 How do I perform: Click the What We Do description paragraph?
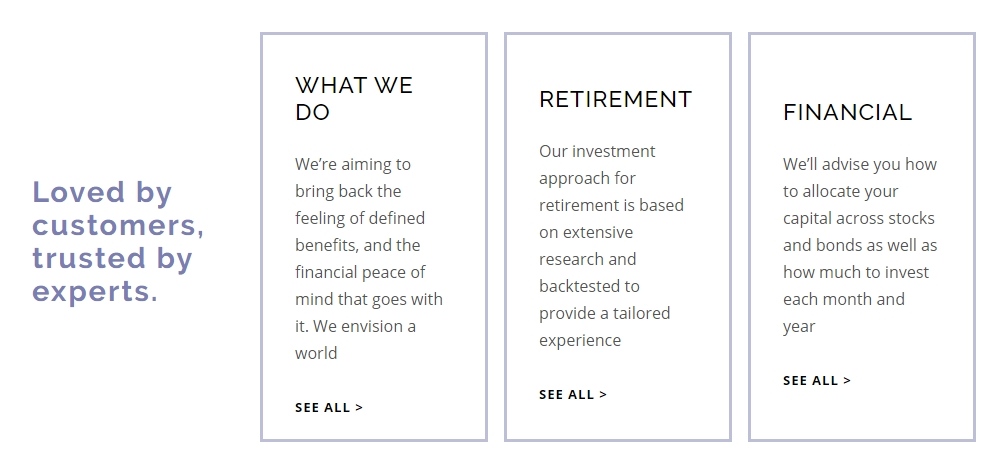369,258
